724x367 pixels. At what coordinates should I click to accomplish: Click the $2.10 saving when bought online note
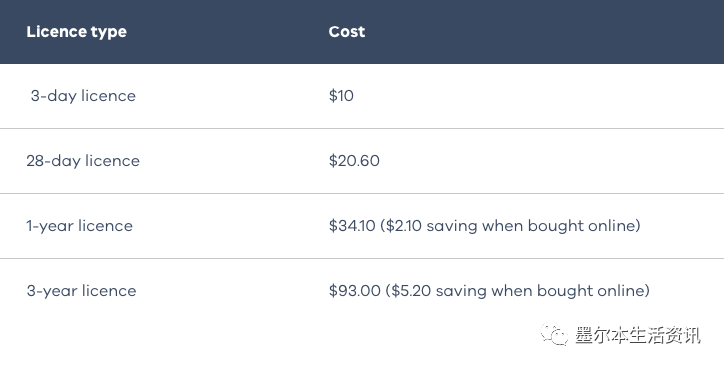coord(510,226)
